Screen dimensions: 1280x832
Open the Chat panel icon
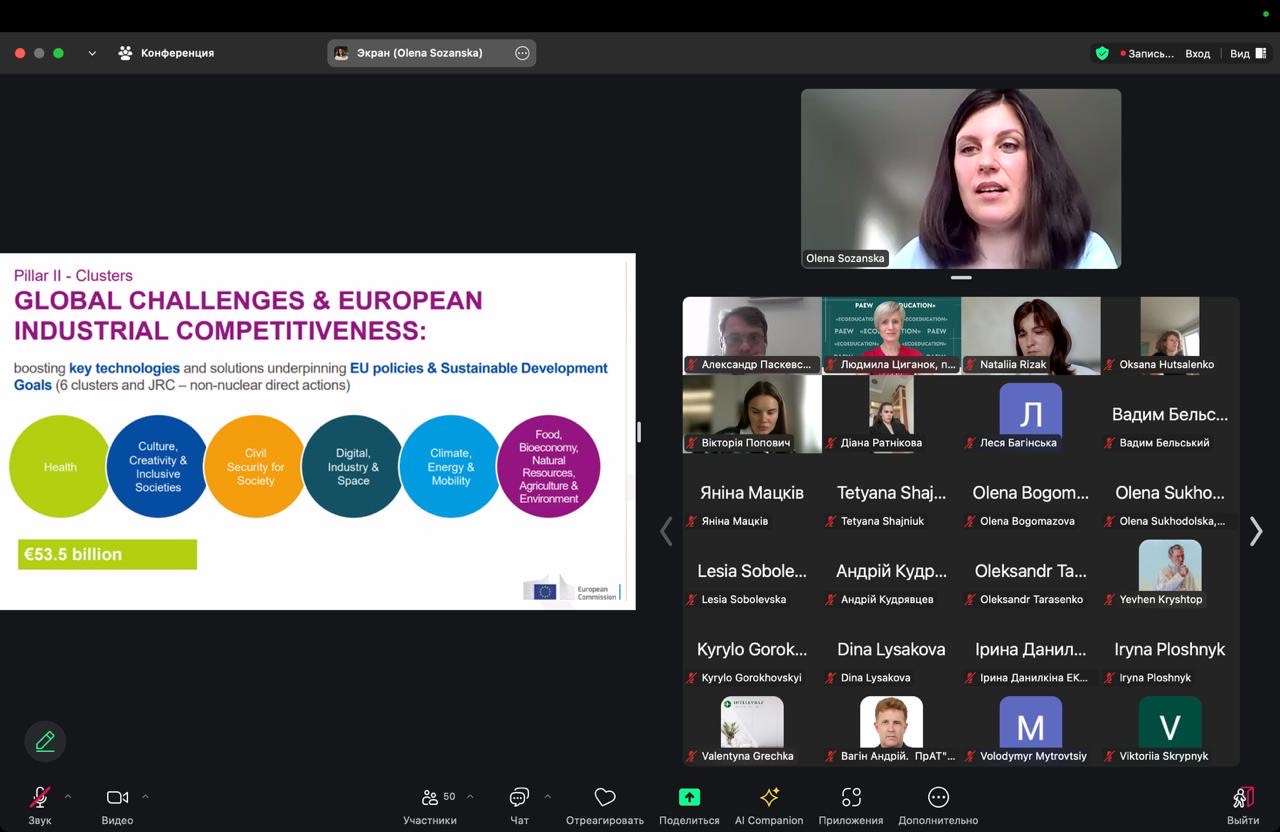coord(519,798)
